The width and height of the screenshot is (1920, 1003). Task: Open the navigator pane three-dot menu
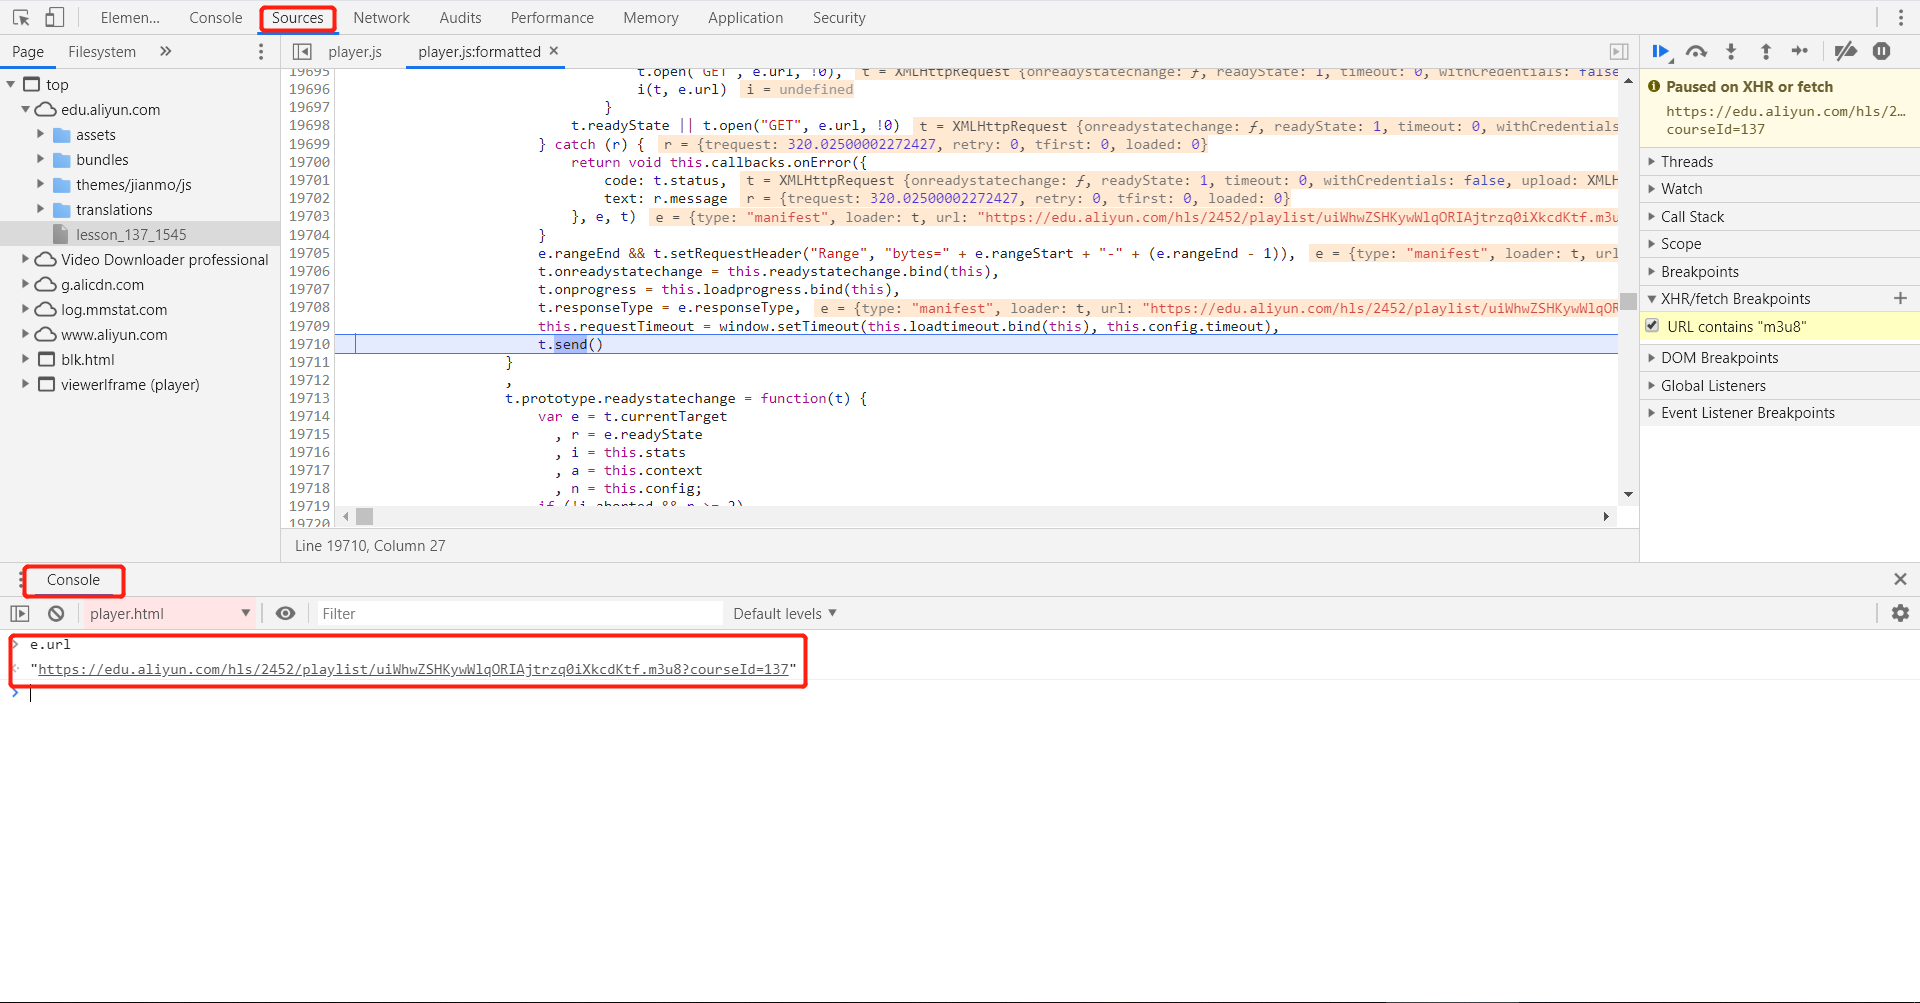point(261,51)
